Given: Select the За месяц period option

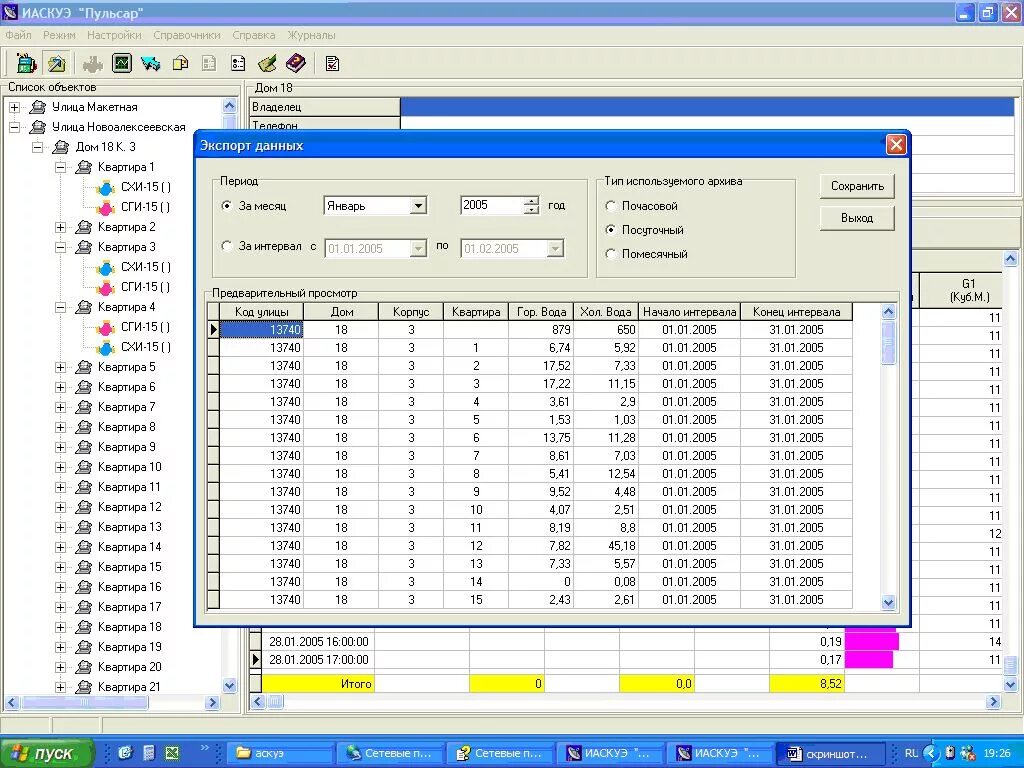Looking at the screenshot, I should tap(227, 206).
